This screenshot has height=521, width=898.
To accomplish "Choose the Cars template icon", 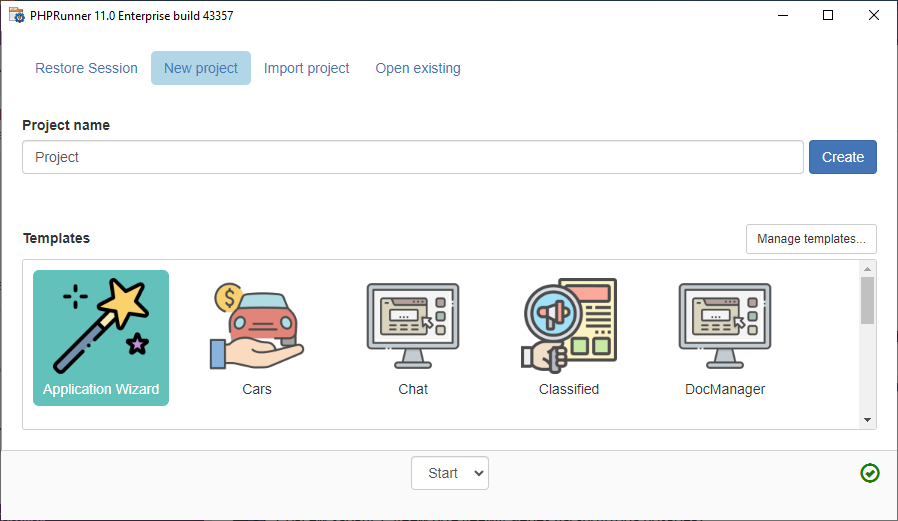I will (257, 325).
